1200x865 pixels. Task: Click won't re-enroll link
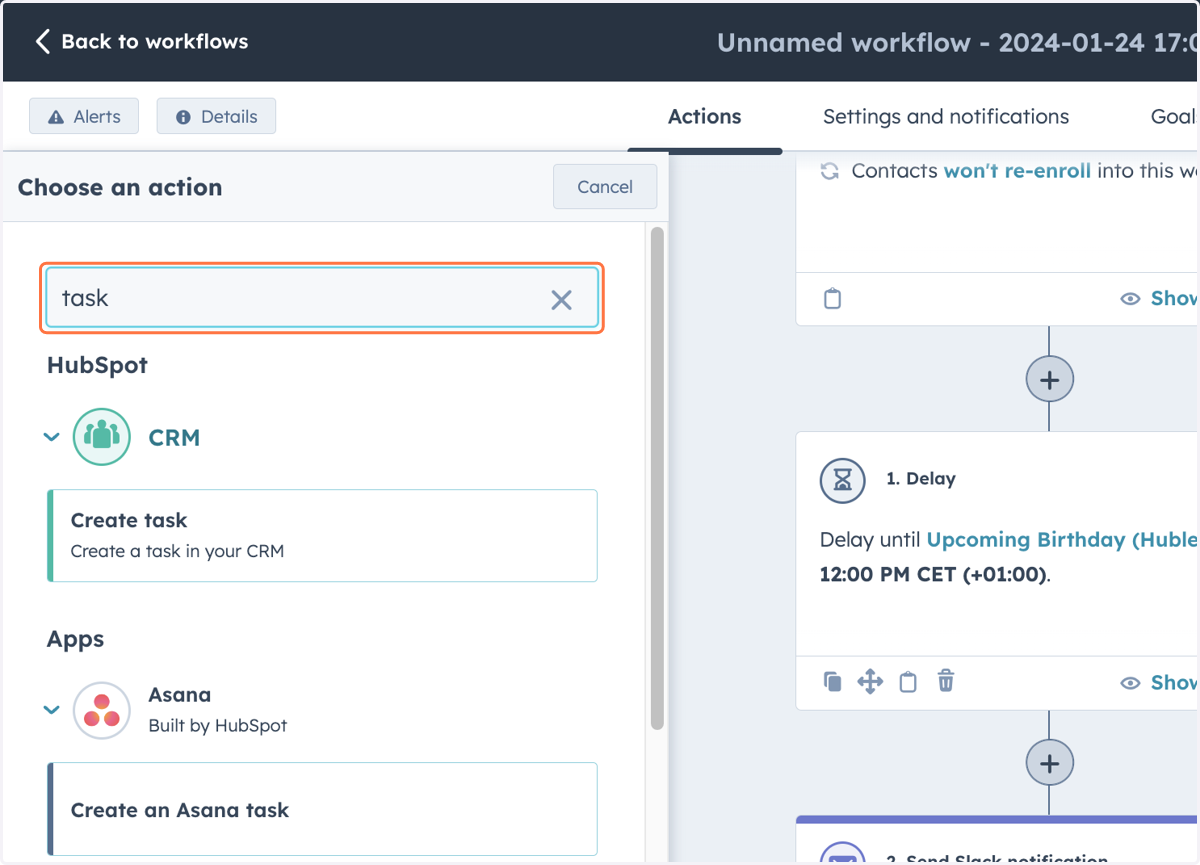point(1017,171)
